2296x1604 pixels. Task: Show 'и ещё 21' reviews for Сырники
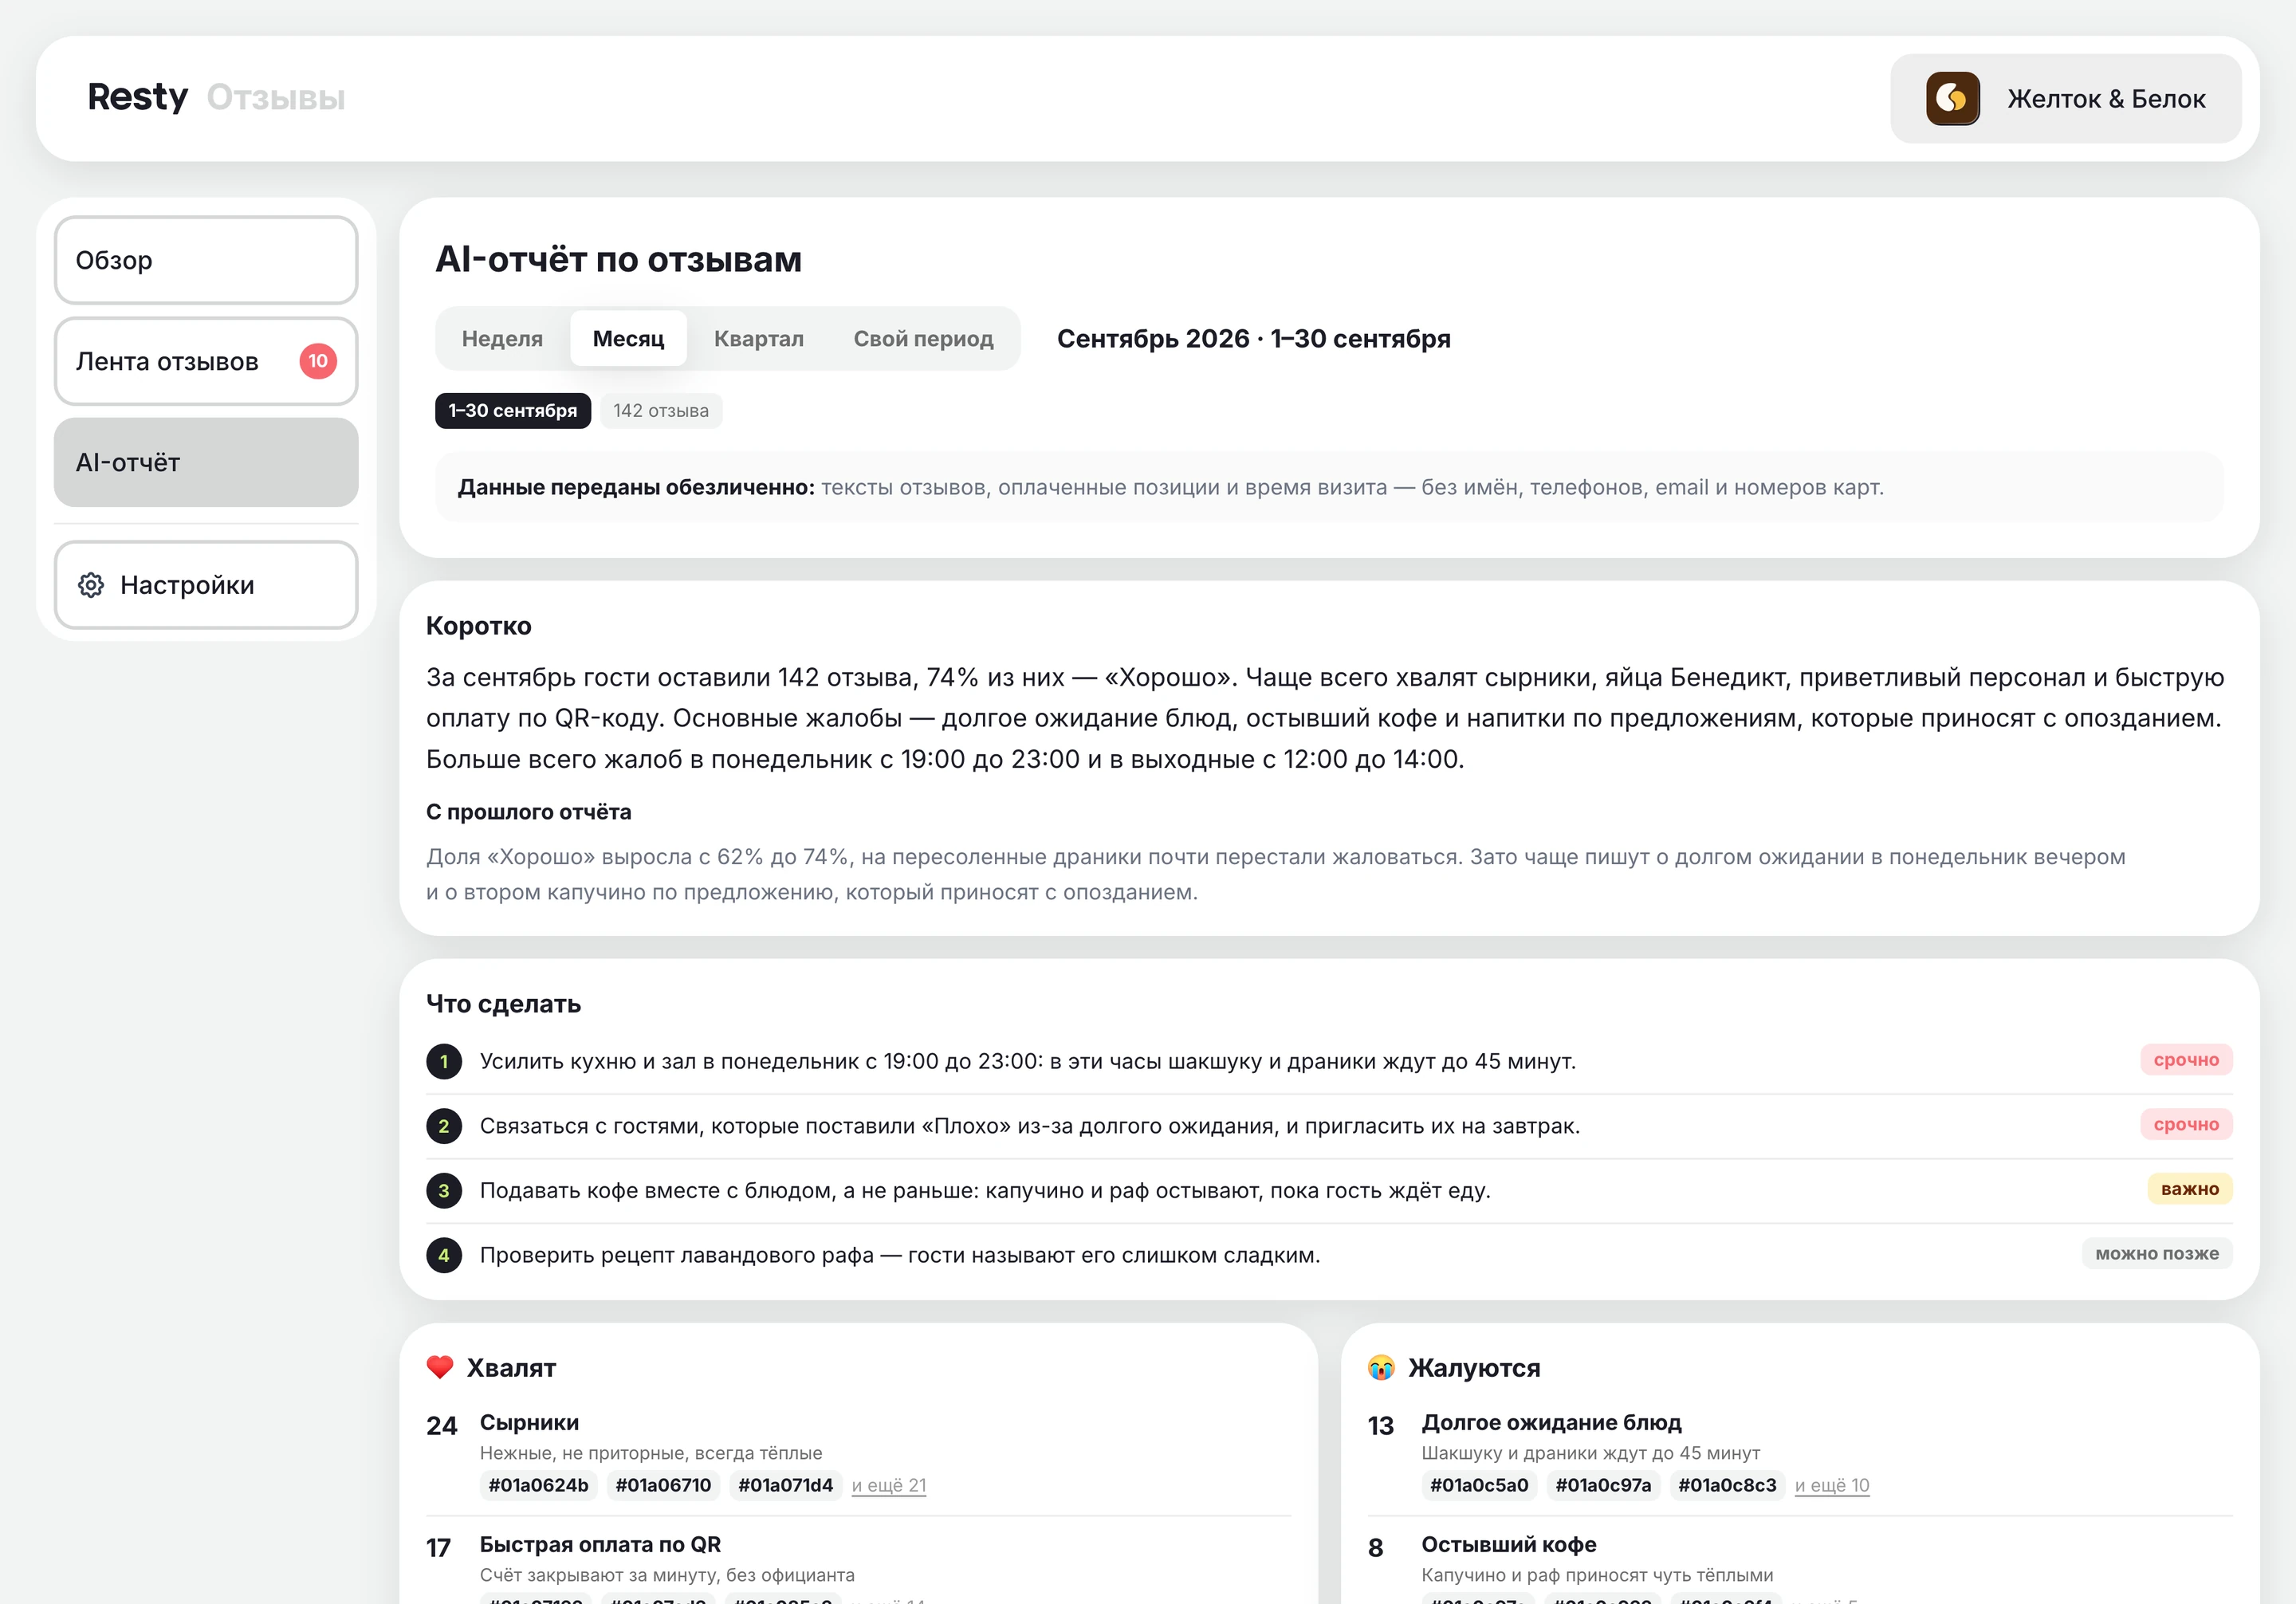pyautogui.click(x=889, y=1485)
